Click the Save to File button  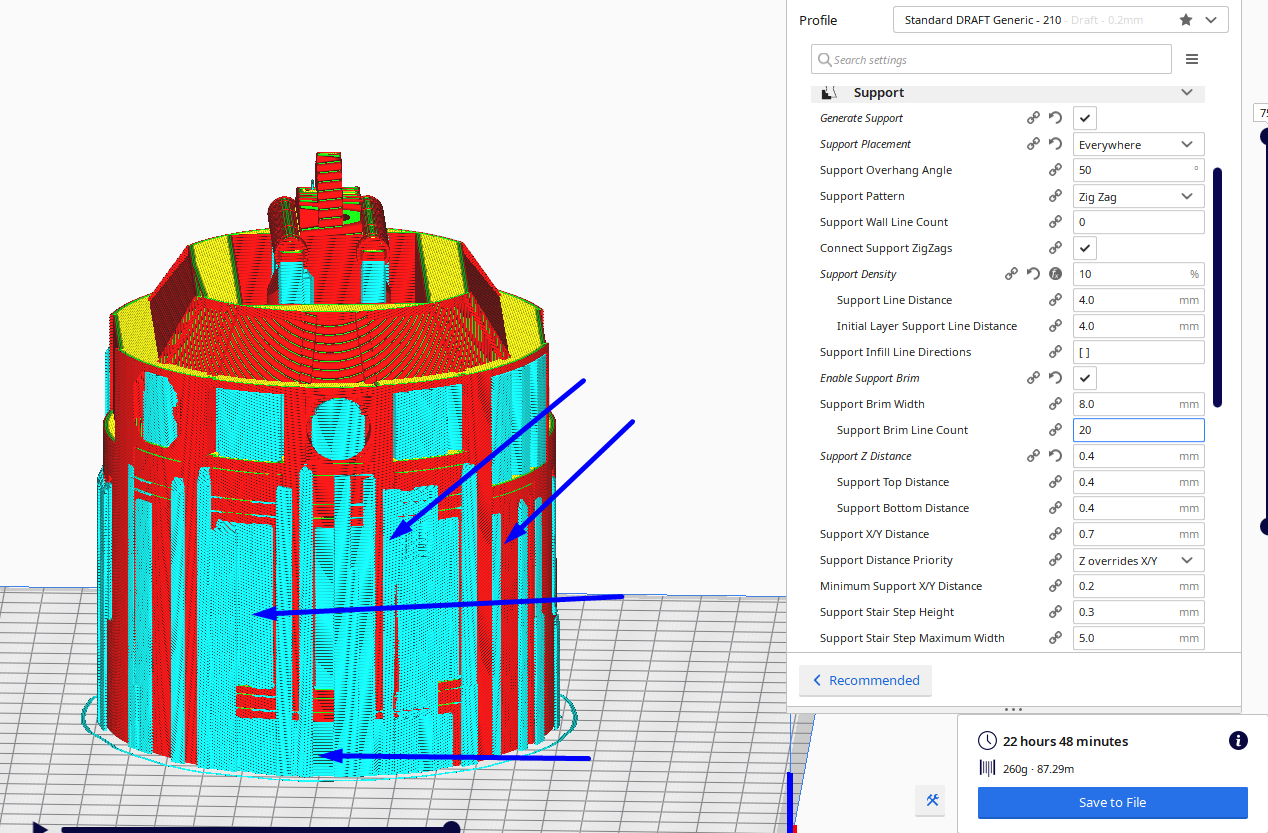1112,802
